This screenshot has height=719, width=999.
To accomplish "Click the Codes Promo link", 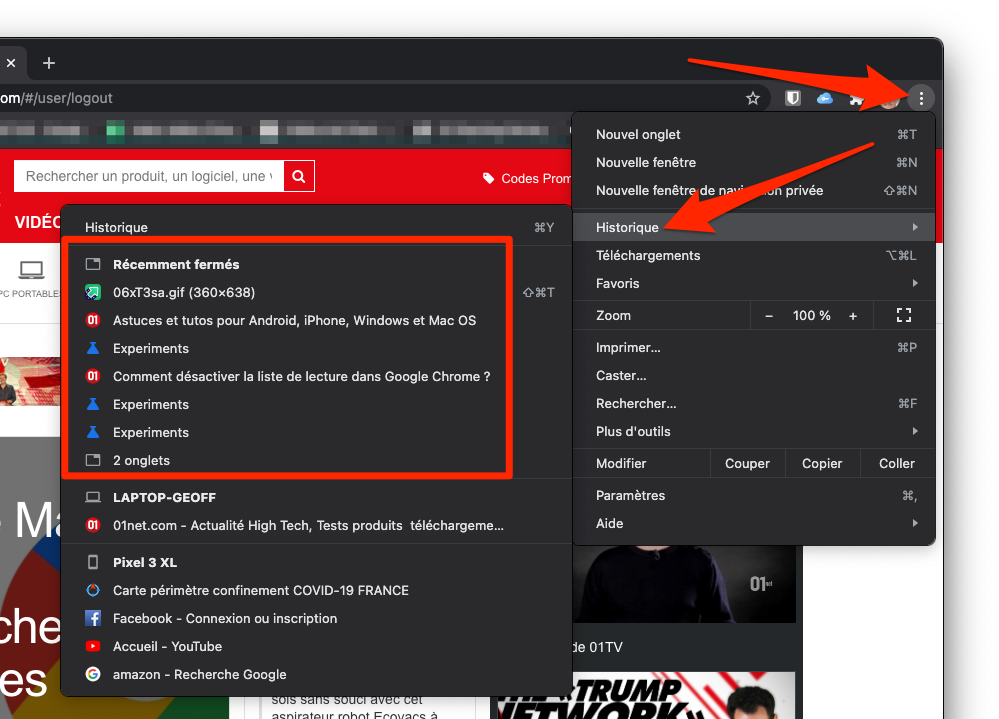I will [535, 178].
